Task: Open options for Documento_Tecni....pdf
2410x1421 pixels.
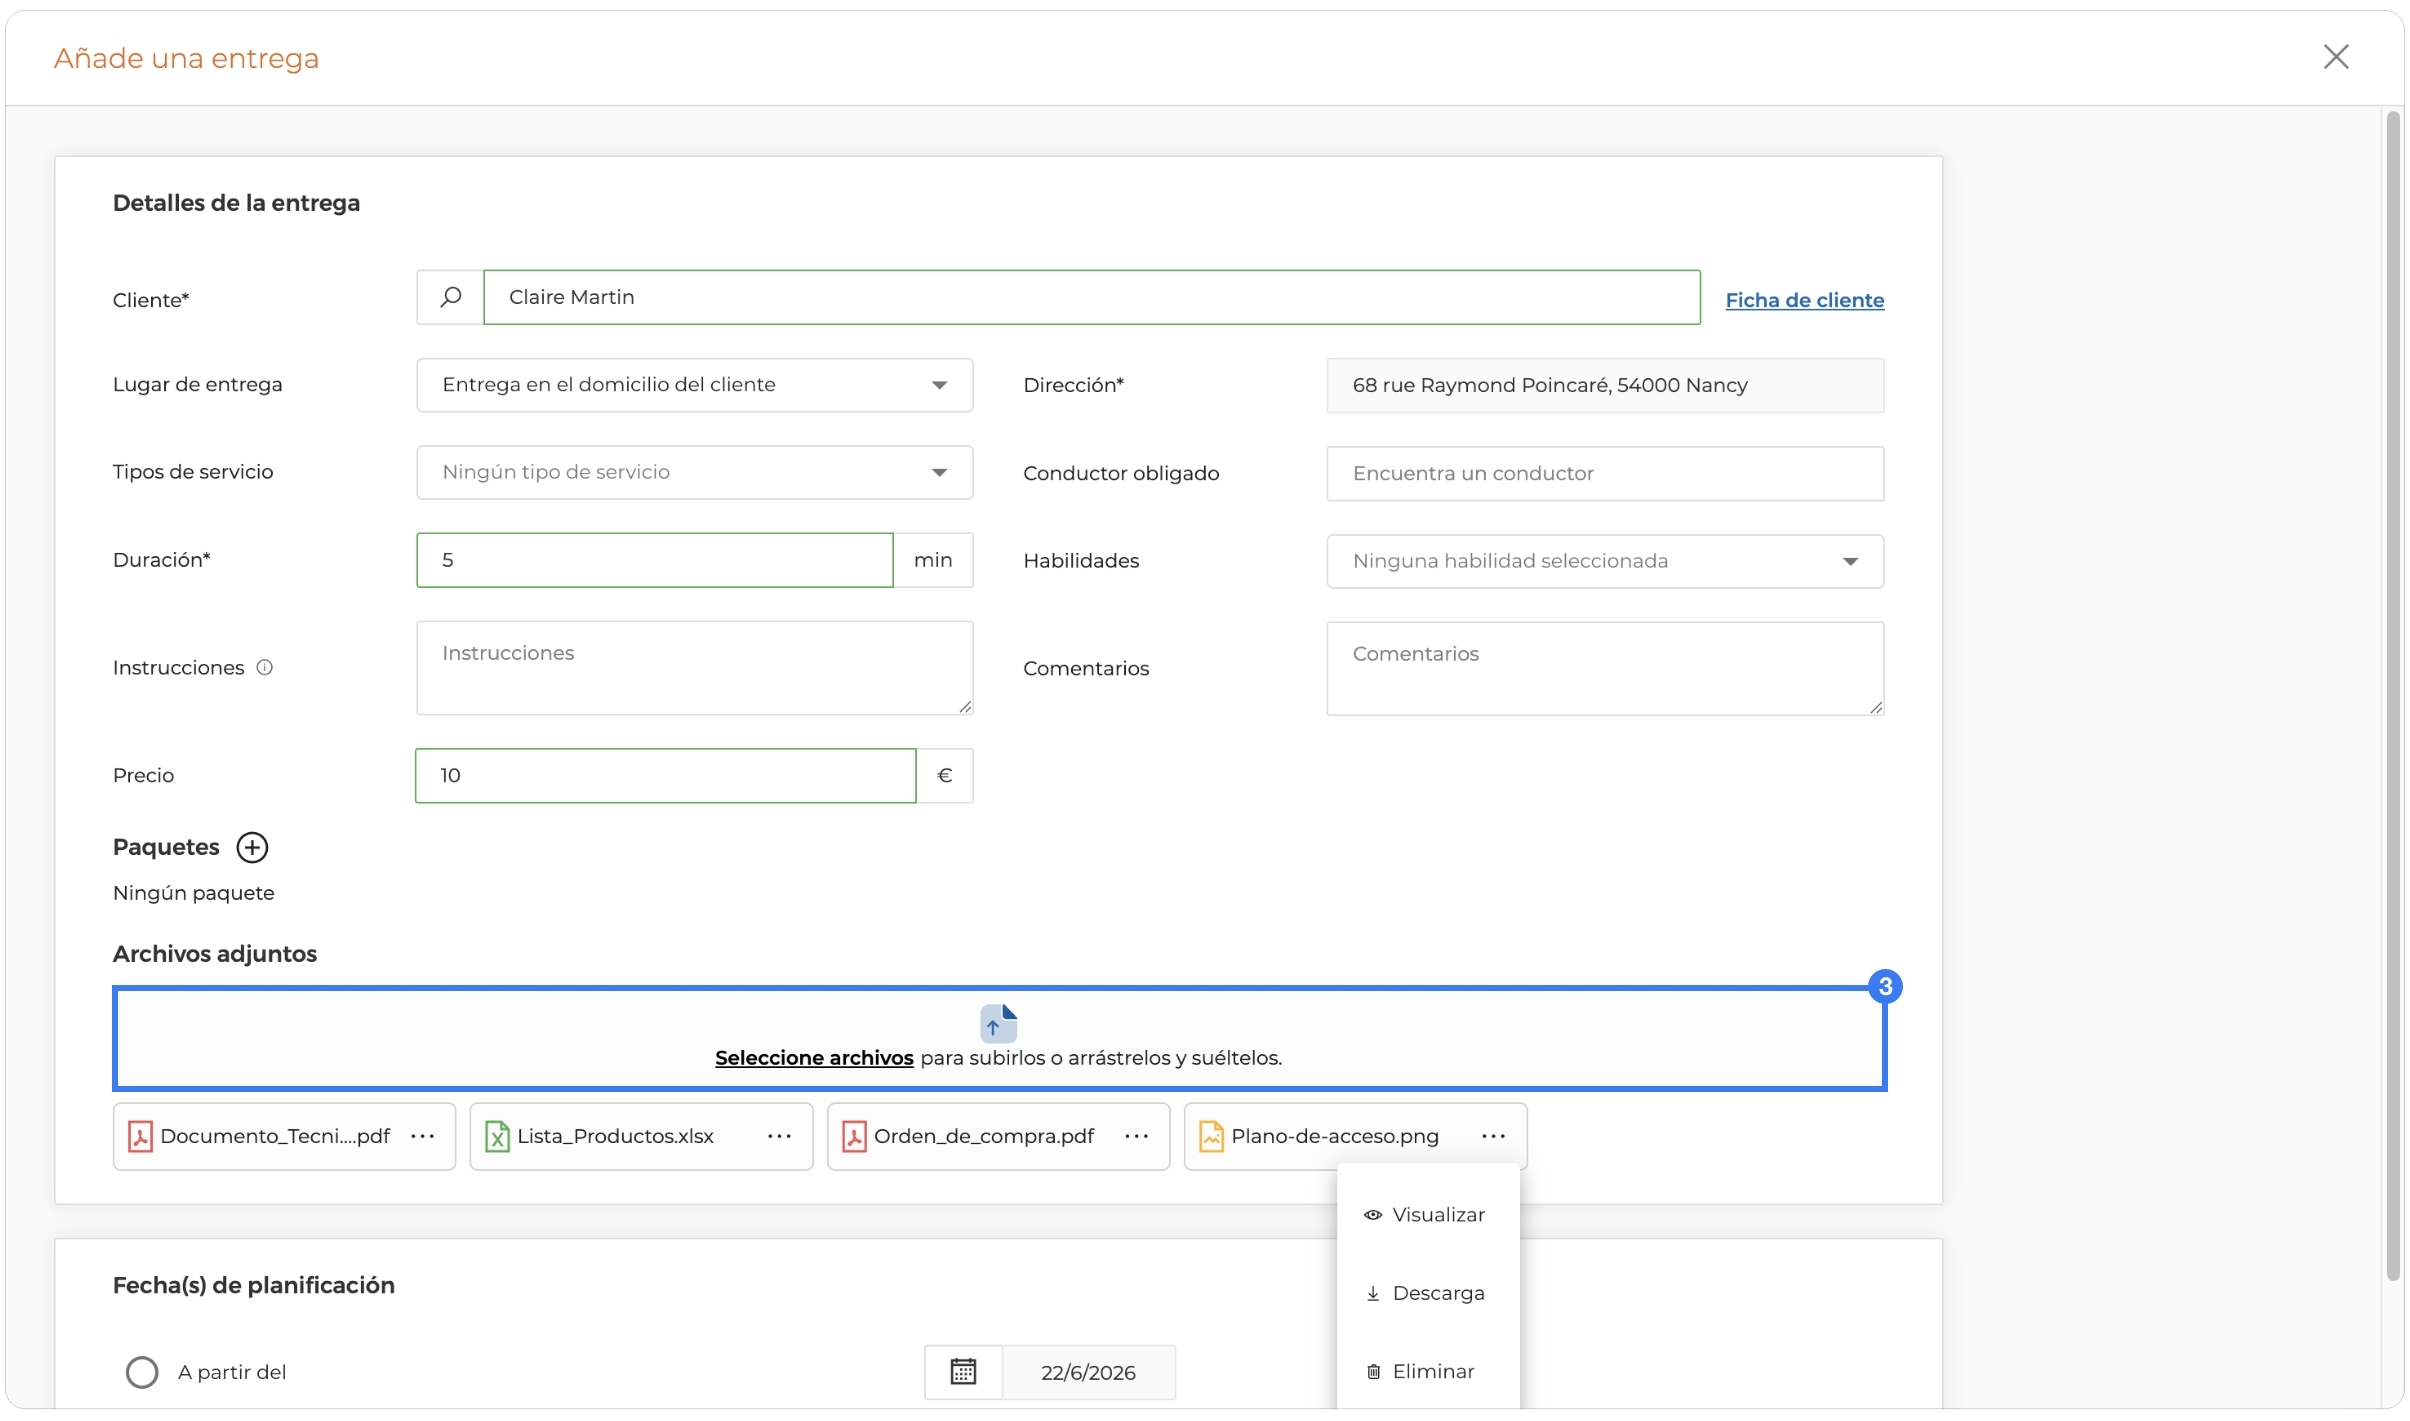Action: pos(423,1137)
